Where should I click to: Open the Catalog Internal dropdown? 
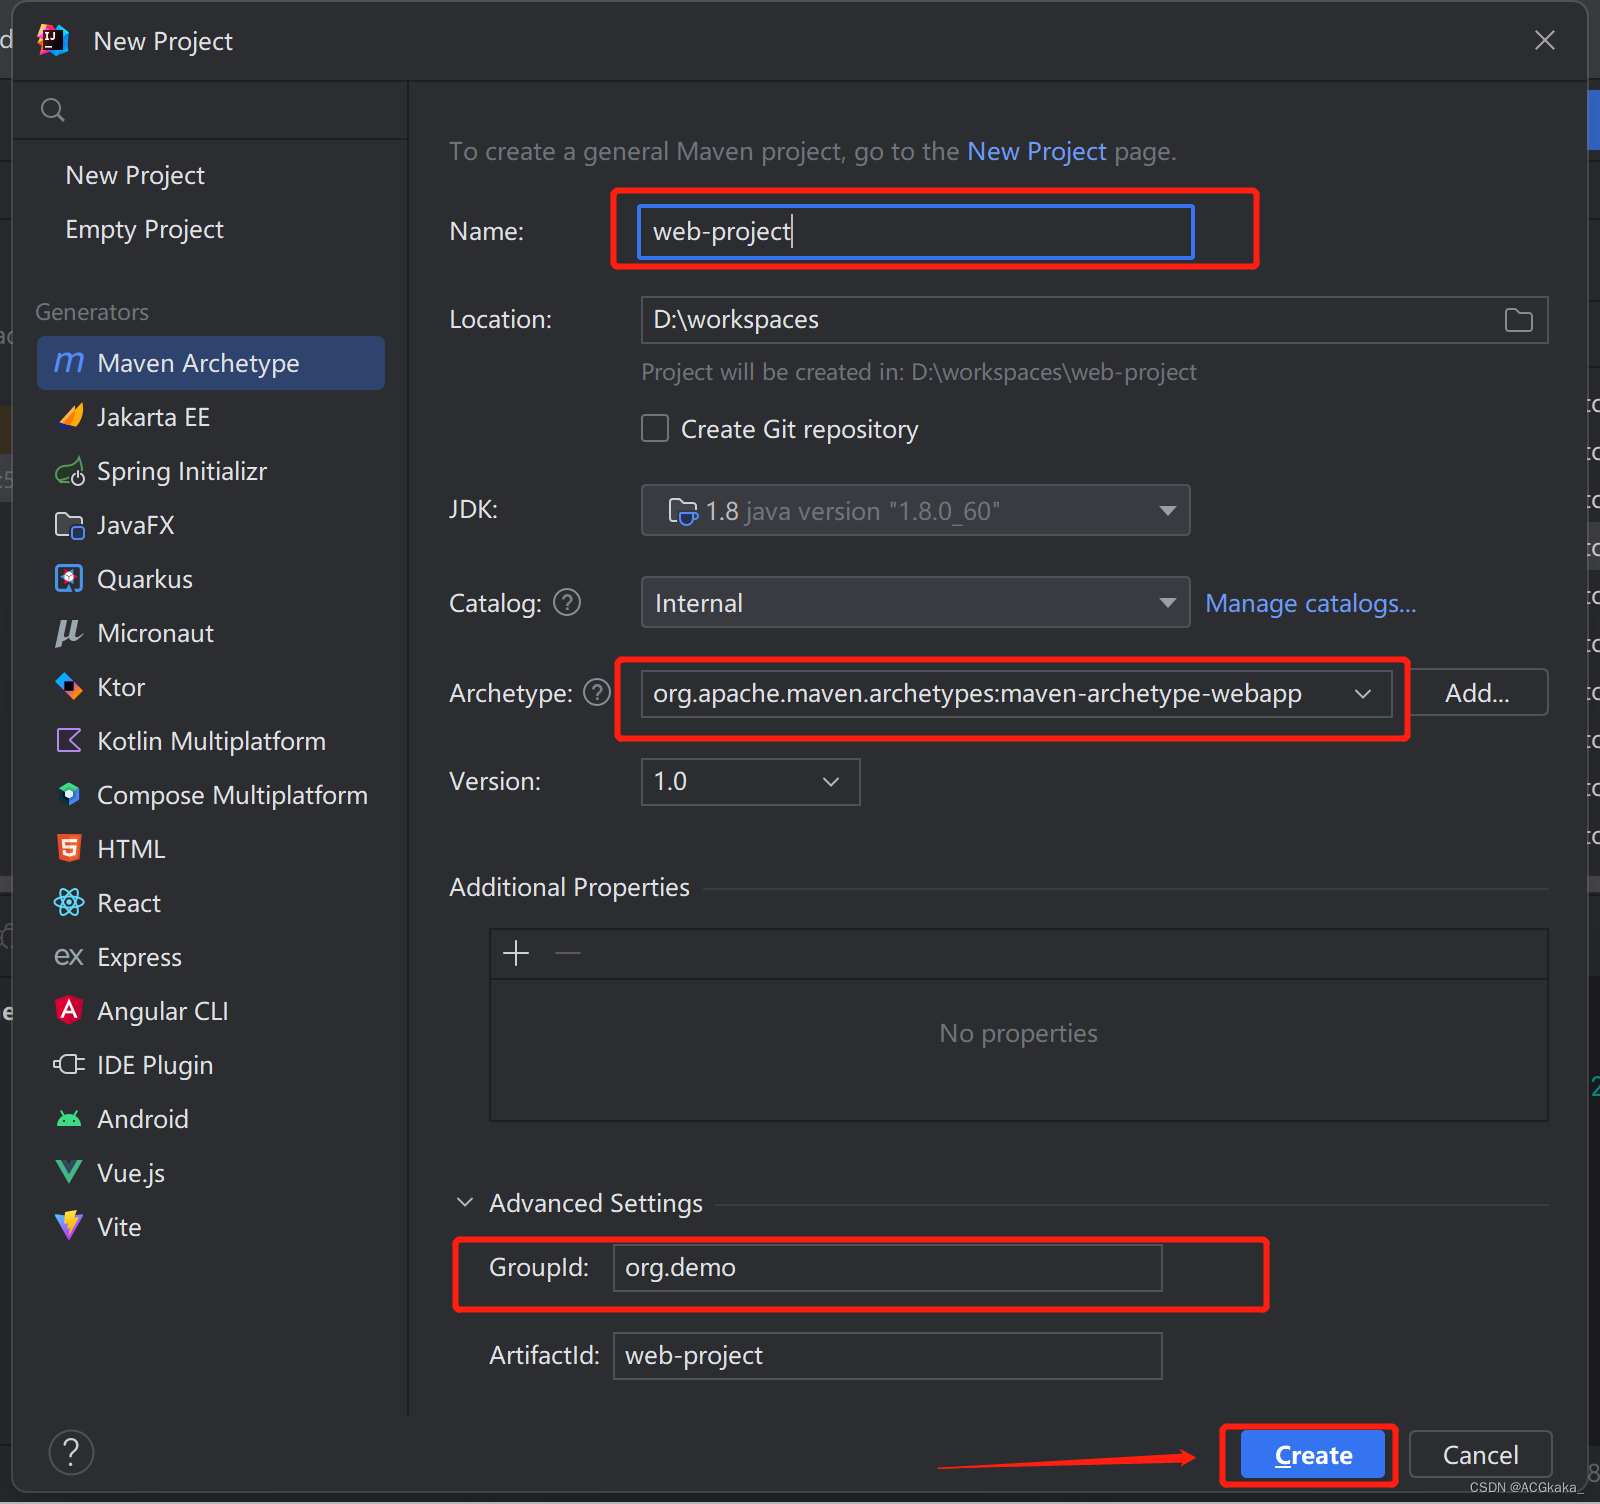point(915,602)
